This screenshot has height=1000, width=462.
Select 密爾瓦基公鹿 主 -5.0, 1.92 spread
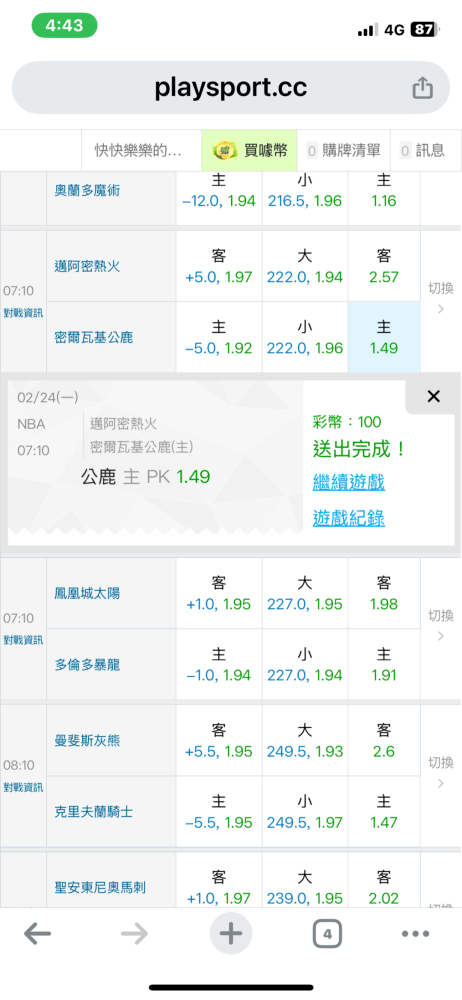(x=219, y=337)
